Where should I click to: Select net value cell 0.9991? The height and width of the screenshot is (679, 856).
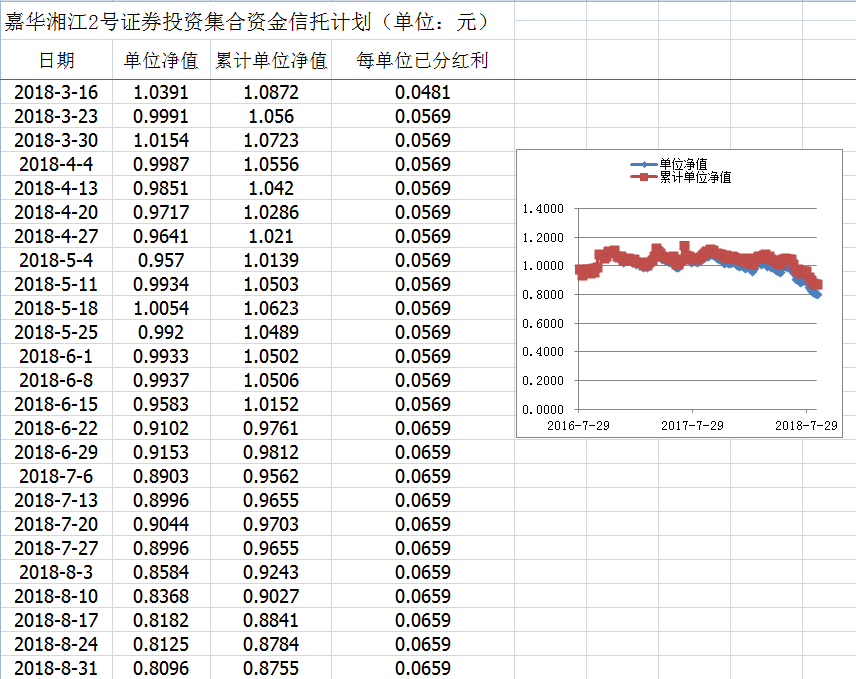pyautogui.click(x=161, y=116)
